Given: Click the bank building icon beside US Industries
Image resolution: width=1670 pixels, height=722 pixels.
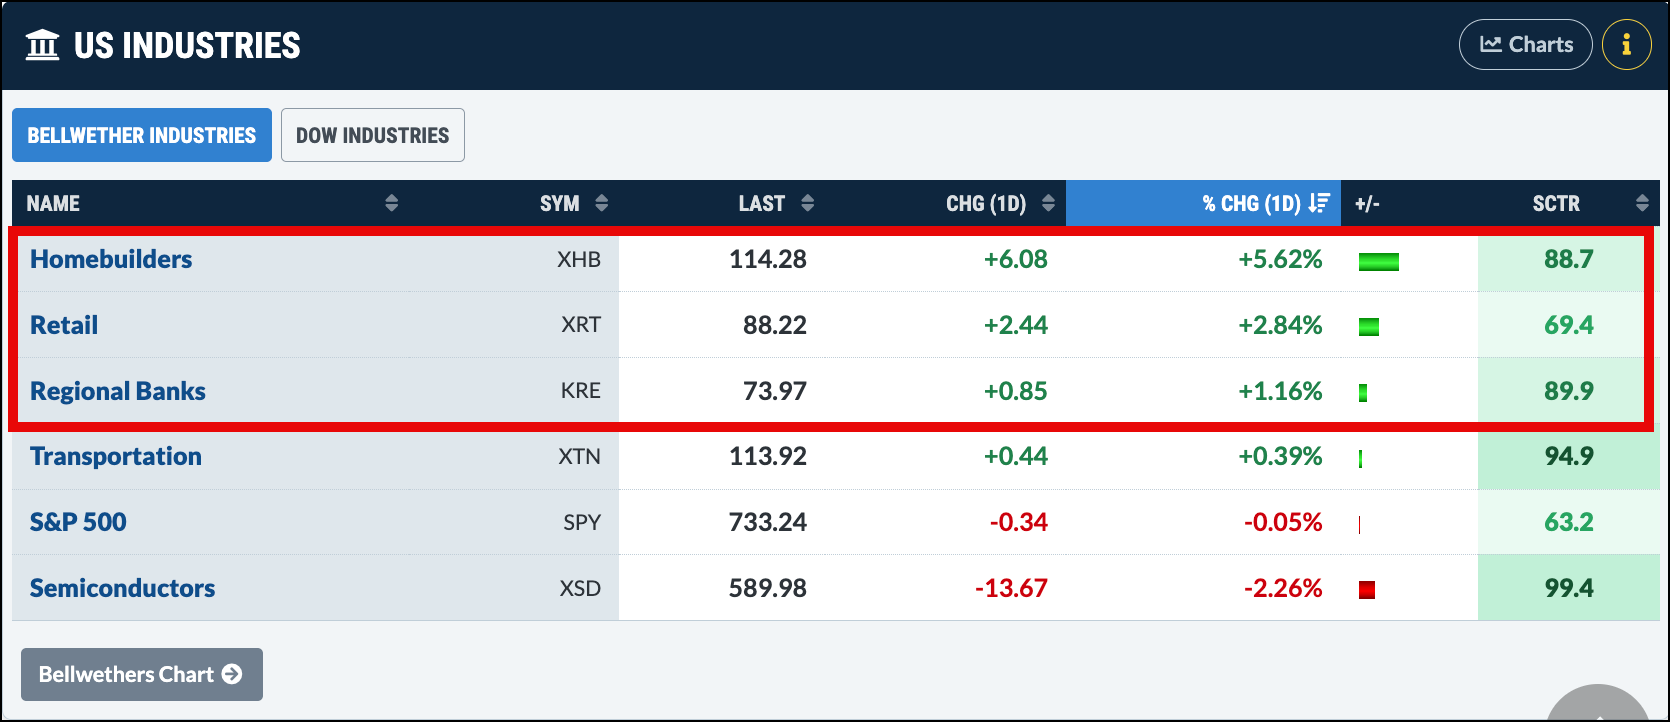Looking at the screenshot, I should [43, 45].
